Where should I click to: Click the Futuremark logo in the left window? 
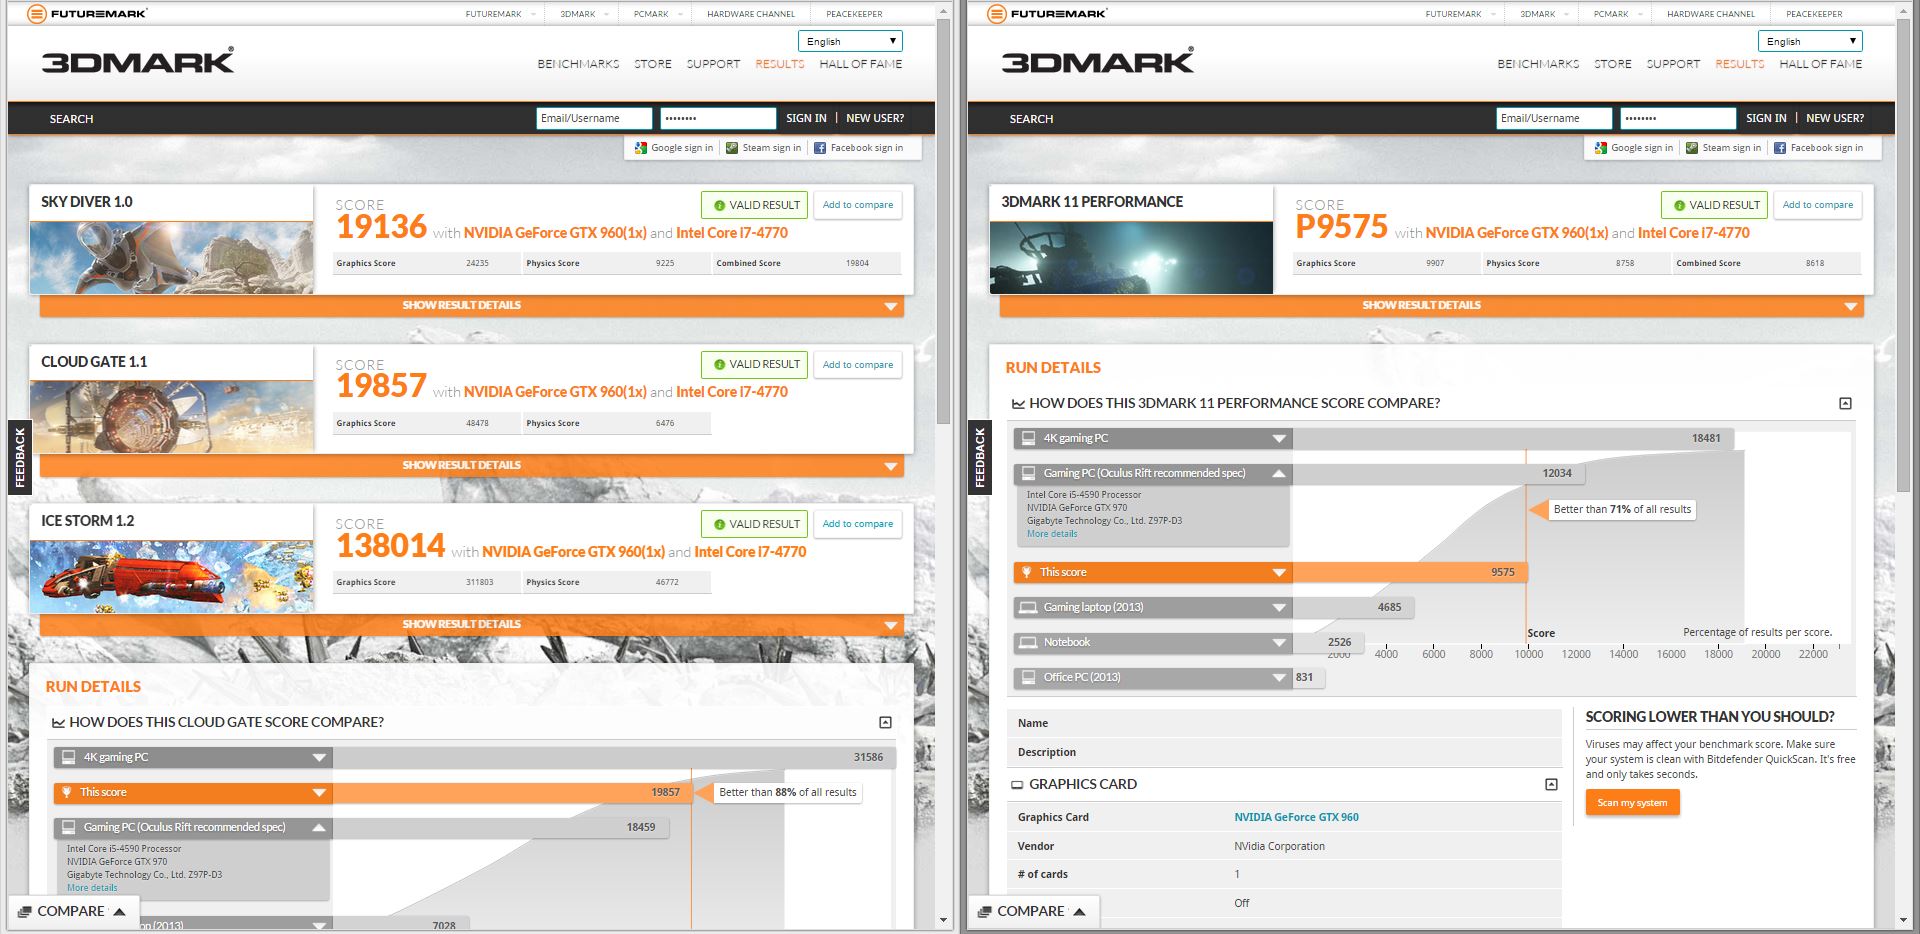point(87,14)
